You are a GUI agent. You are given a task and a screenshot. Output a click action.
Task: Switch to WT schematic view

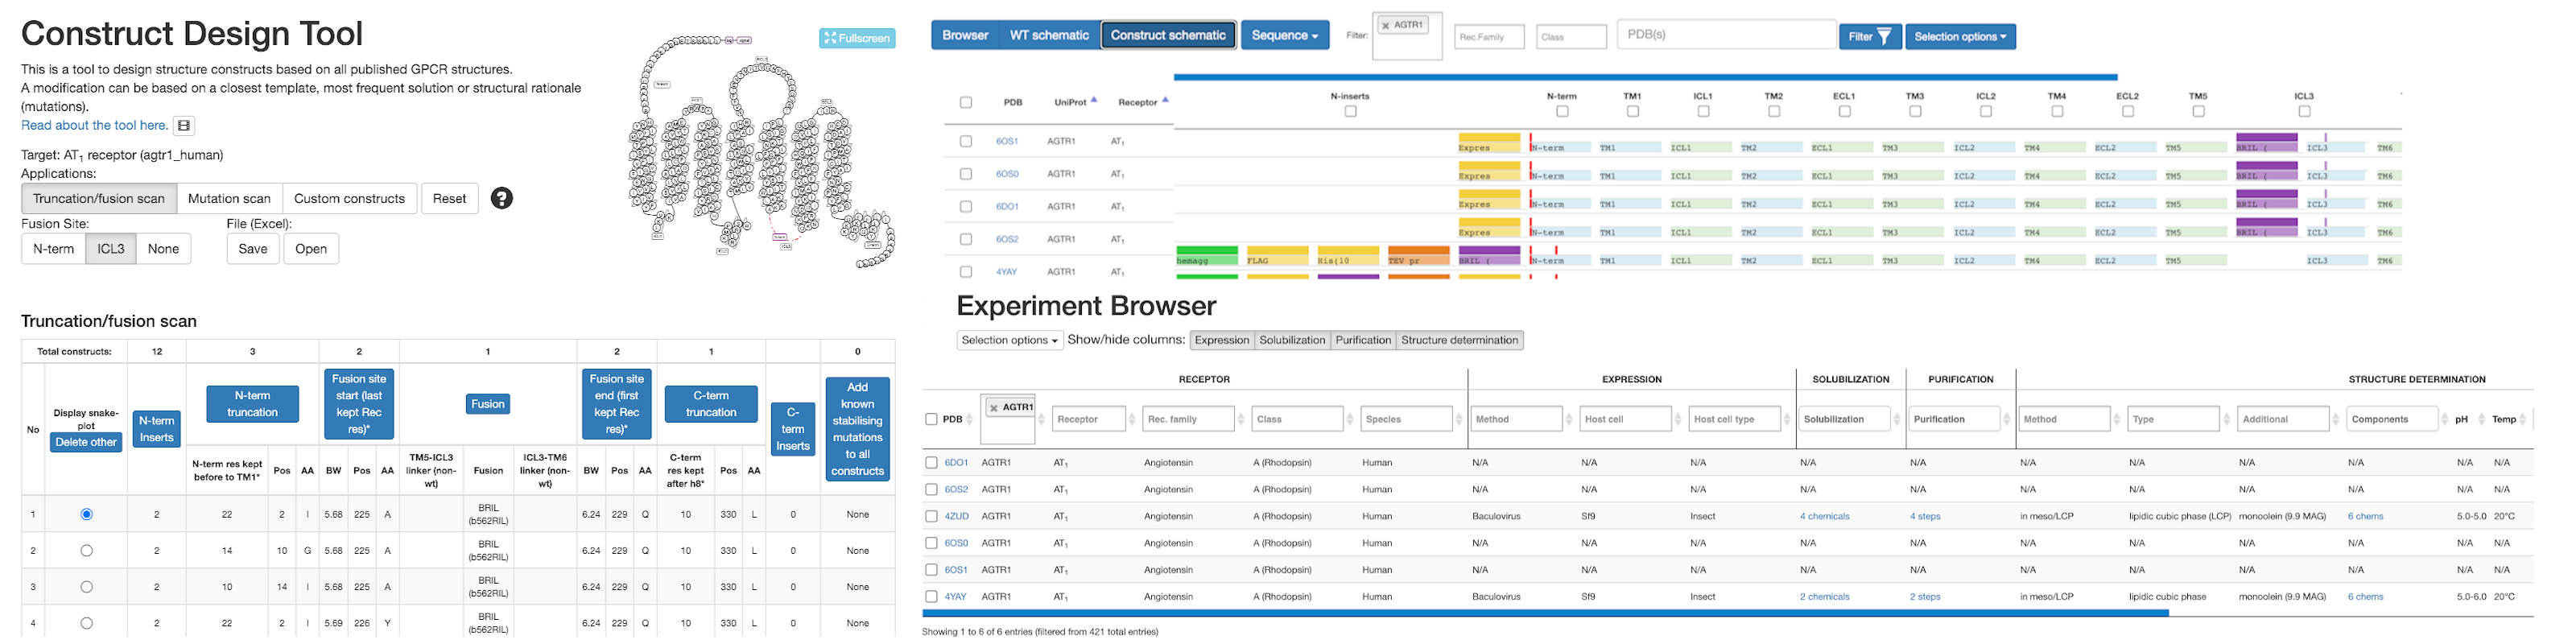coord(1048,36)
